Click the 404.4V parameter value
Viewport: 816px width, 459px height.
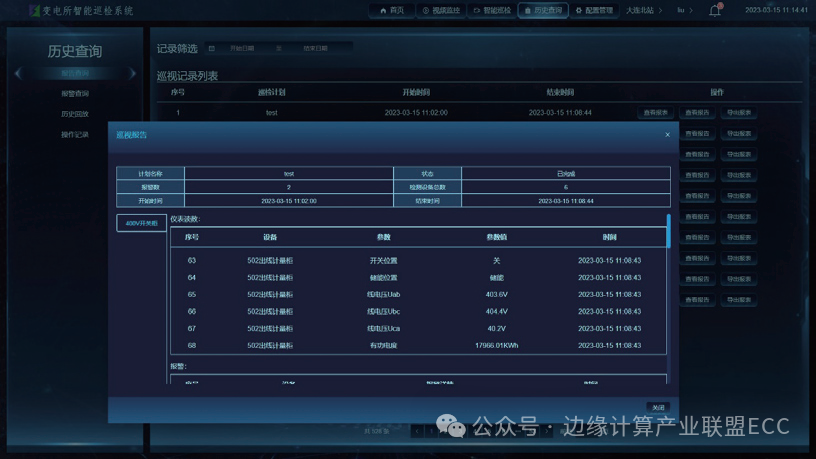[x=496, y=312]
